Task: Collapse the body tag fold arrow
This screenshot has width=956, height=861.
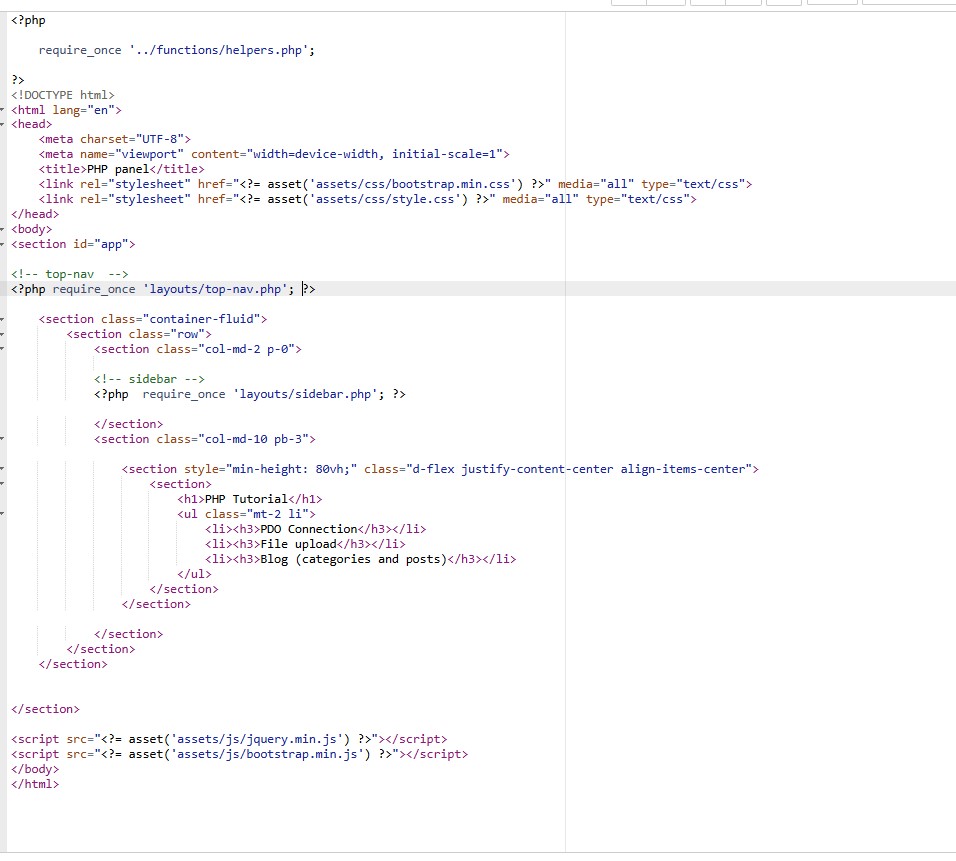Action: (2, 229)
